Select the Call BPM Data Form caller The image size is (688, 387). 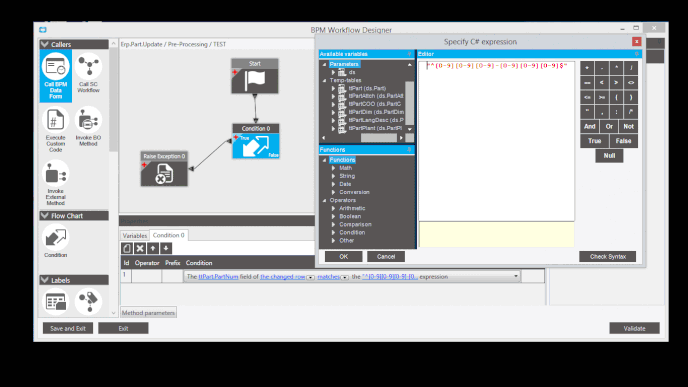click(56, 75)
